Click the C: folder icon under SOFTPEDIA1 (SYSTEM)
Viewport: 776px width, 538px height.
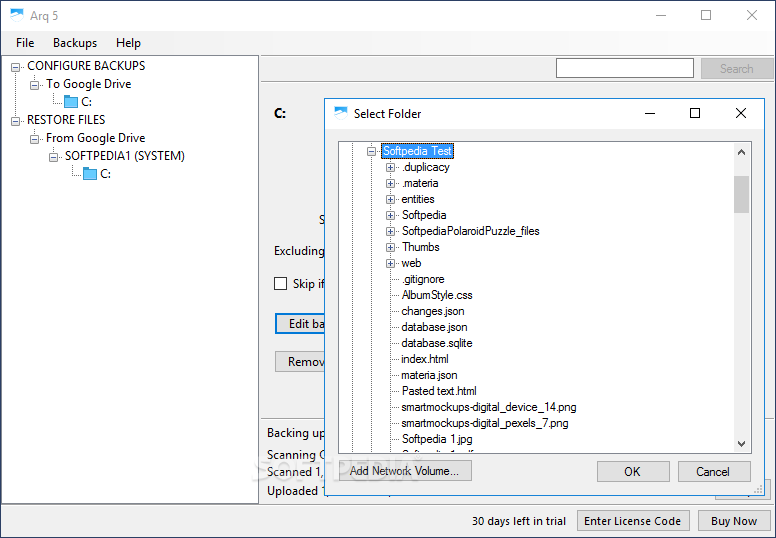pyautogui.click(x=90, y=174)
